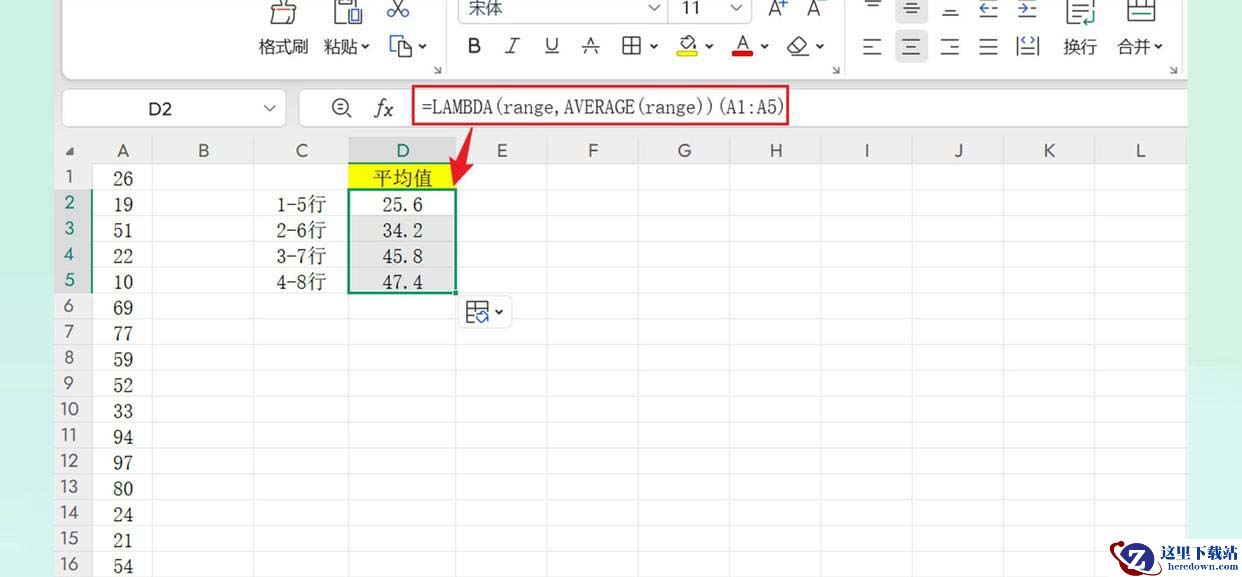Screen dimensions: 1242x577
Task: Select cell showing 47.4
Action: 402,282
